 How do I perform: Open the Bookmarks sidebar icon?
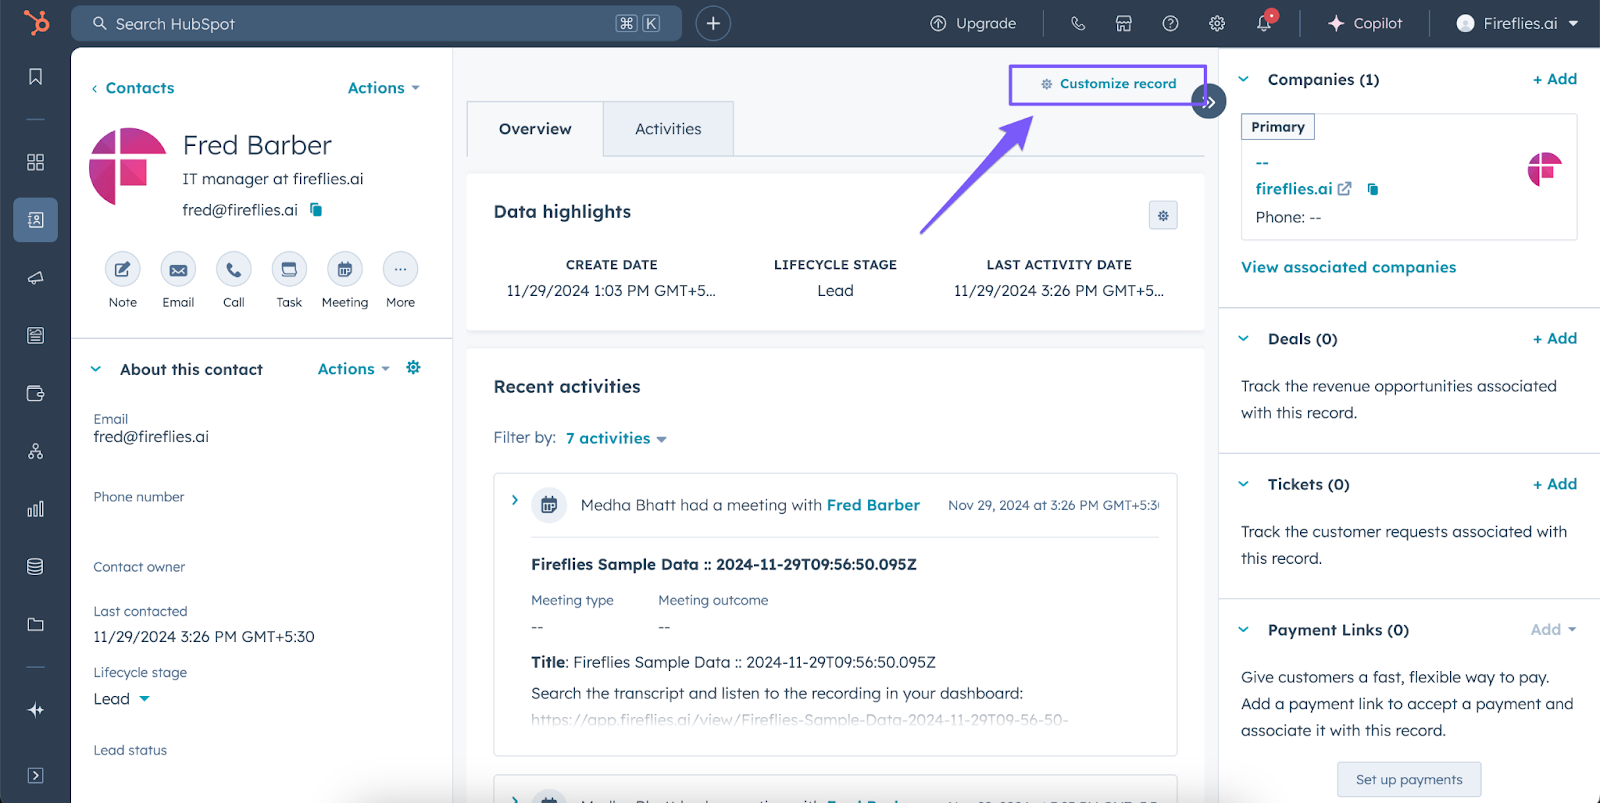tap(35, 77)
